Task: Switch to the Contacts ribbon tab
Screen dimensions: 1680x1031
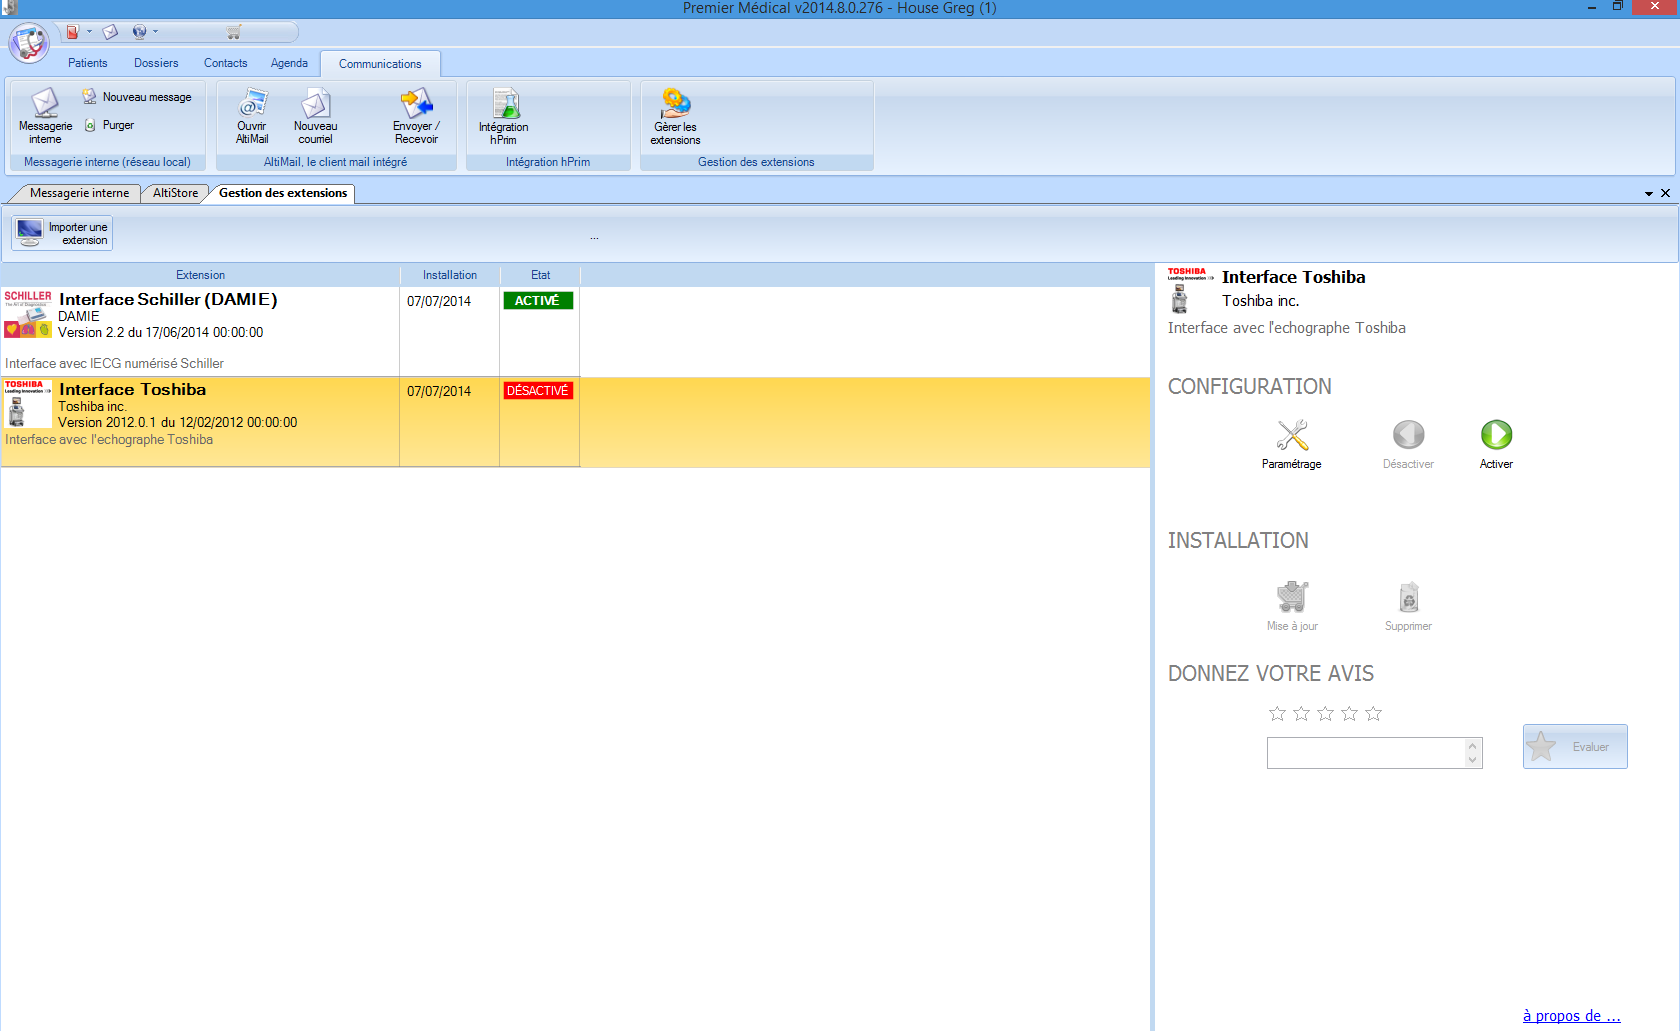Action: pos(225,63)
